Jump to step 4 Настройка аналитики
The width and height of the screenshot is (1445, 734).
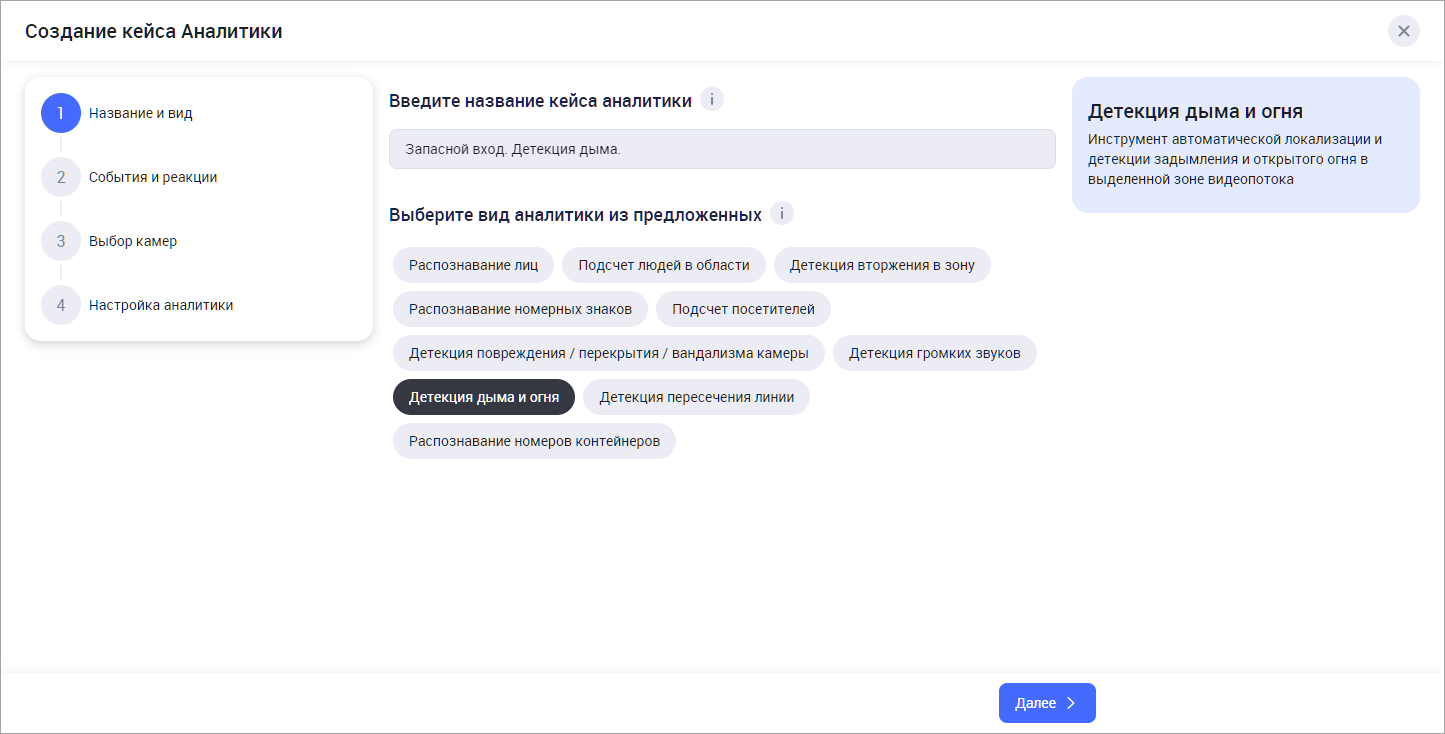point(160,305)
